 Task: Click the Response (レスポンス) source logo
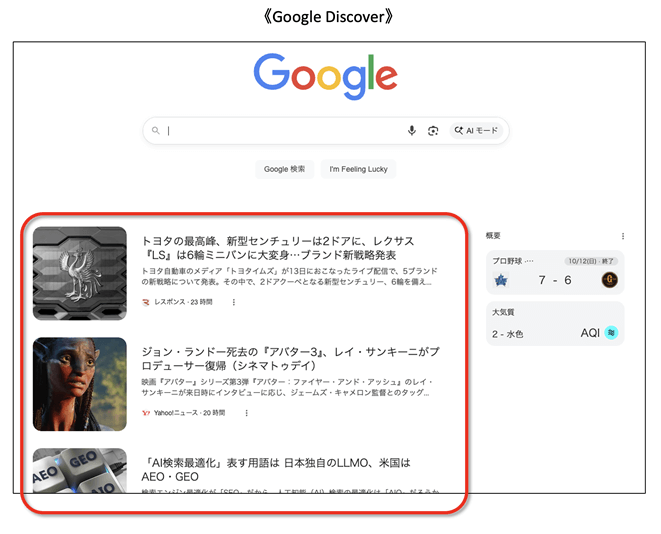pos(146,301)
